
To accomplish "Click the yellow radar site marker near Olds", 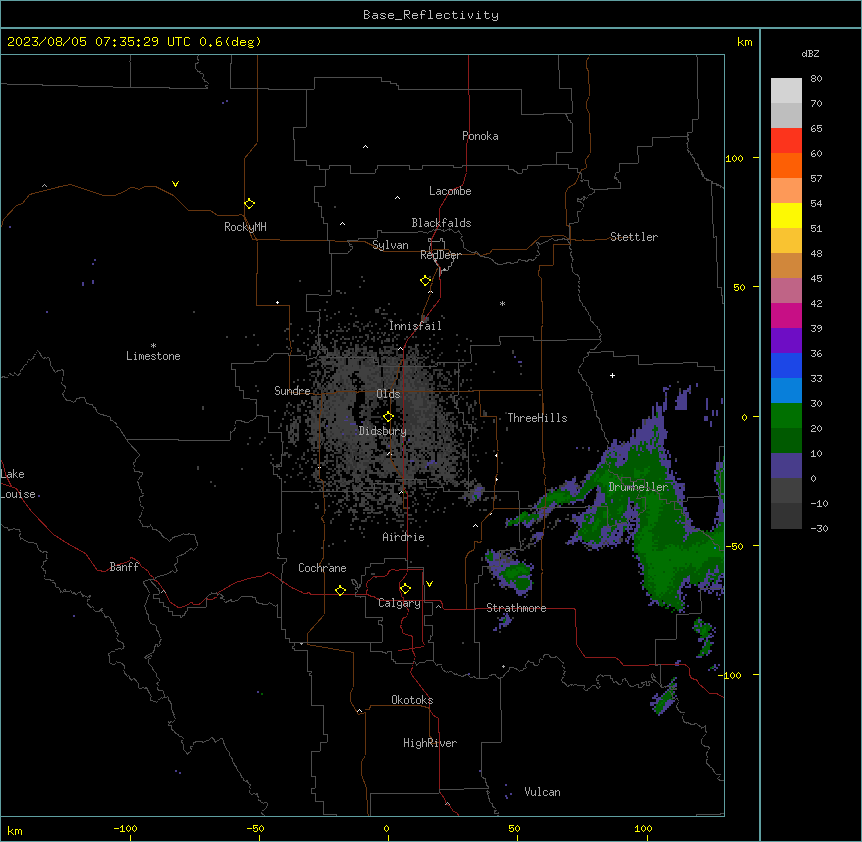I will point(388,417).
